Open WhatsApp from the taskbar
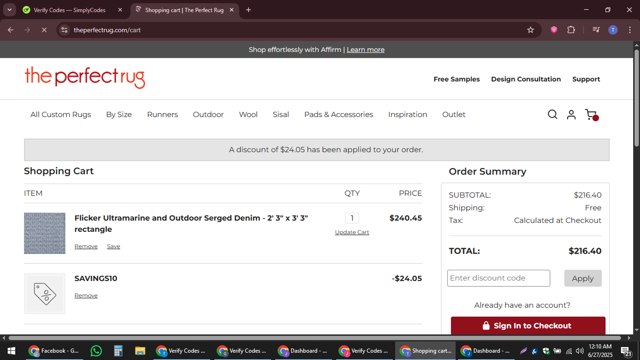Image resolution: width=640 pixels, height=360 pixels. (96, 351)
